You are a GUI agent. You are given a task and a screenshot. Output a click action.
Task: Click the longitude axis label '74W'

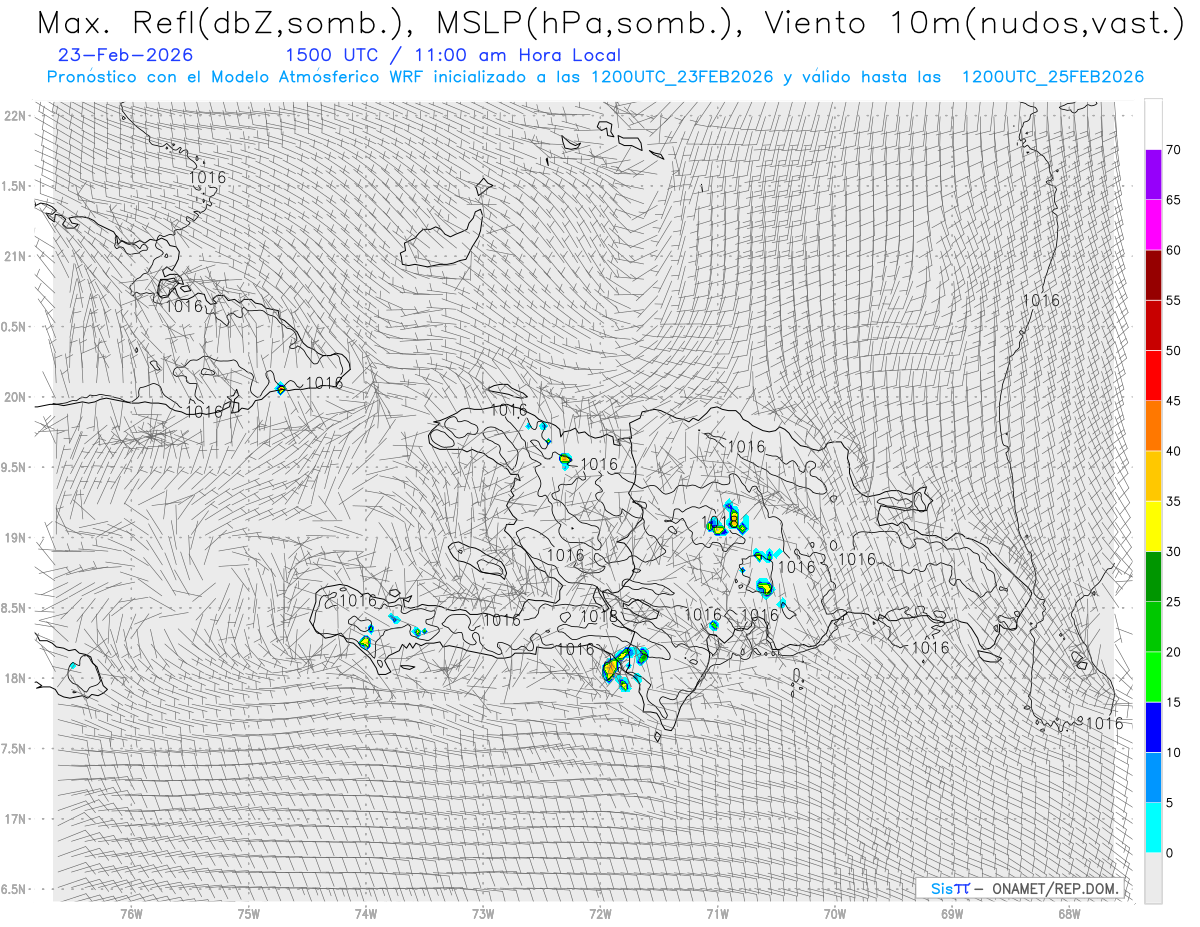click(366, 913)
